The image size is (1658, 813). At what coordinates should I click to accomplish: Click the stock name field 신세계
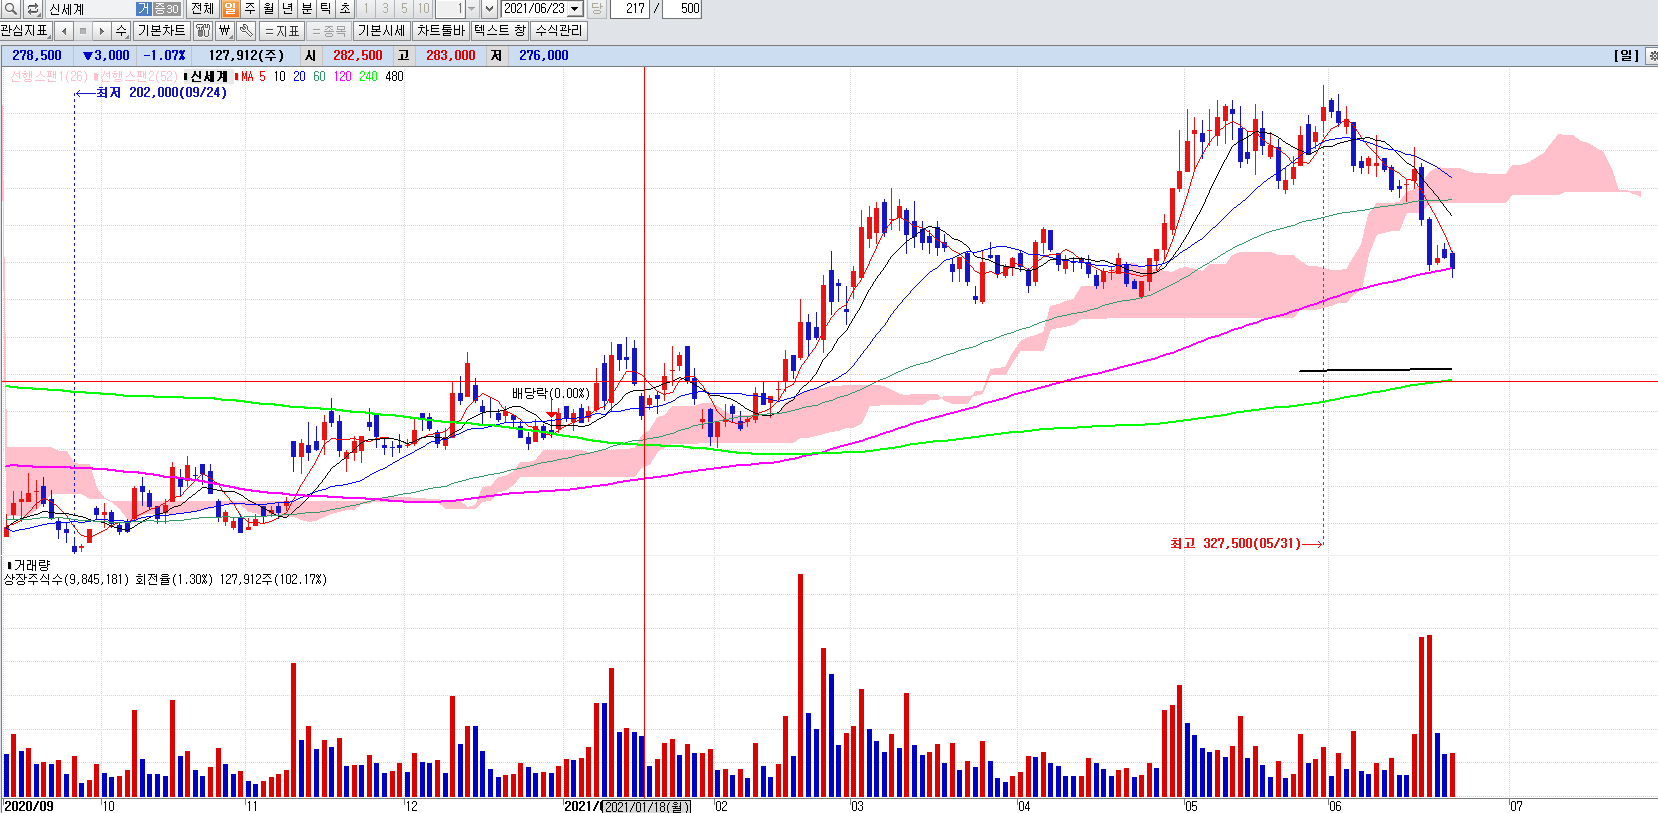(x=90, y=9)
